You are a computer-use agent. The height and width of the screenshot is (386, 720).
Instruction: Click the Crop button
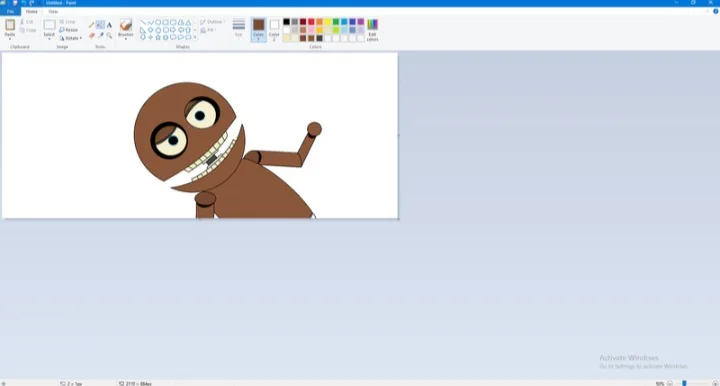pyautogui.click(x=67, y=22)
